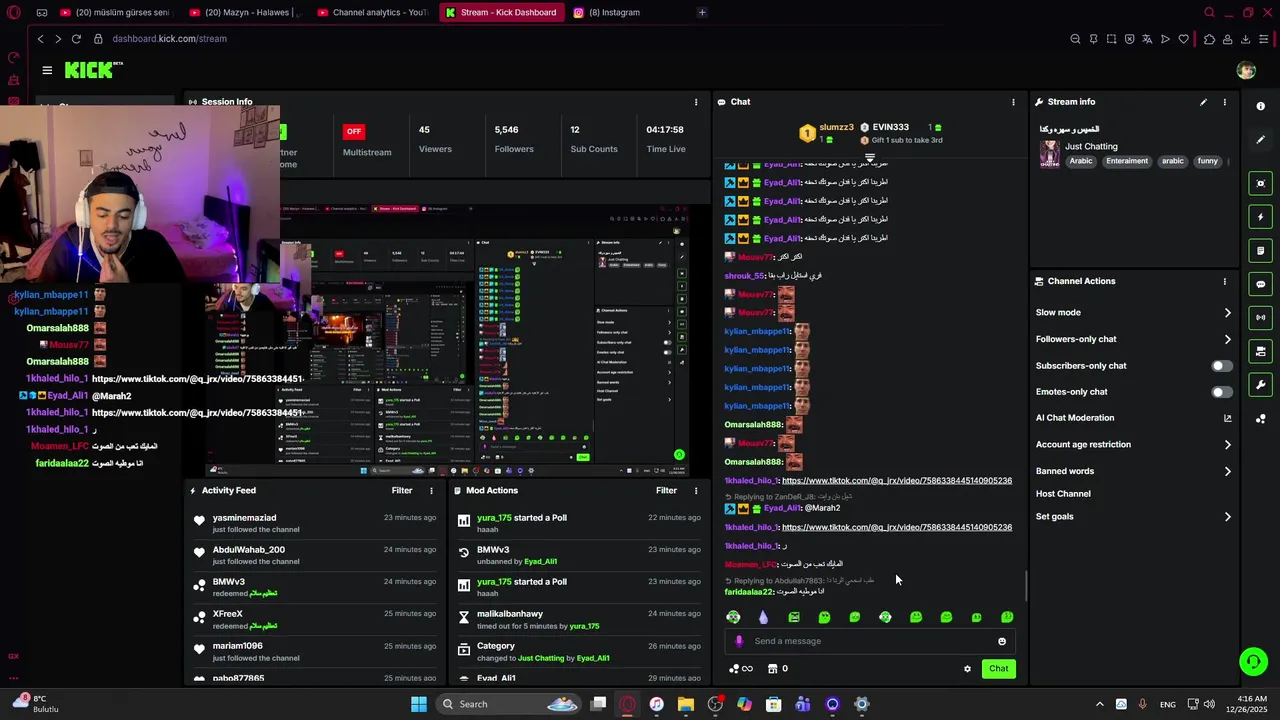Image resolution: width=1280 pixels, height=720 pixels.
Task: Open chat settings gear icon
Action: pos(967,669)
